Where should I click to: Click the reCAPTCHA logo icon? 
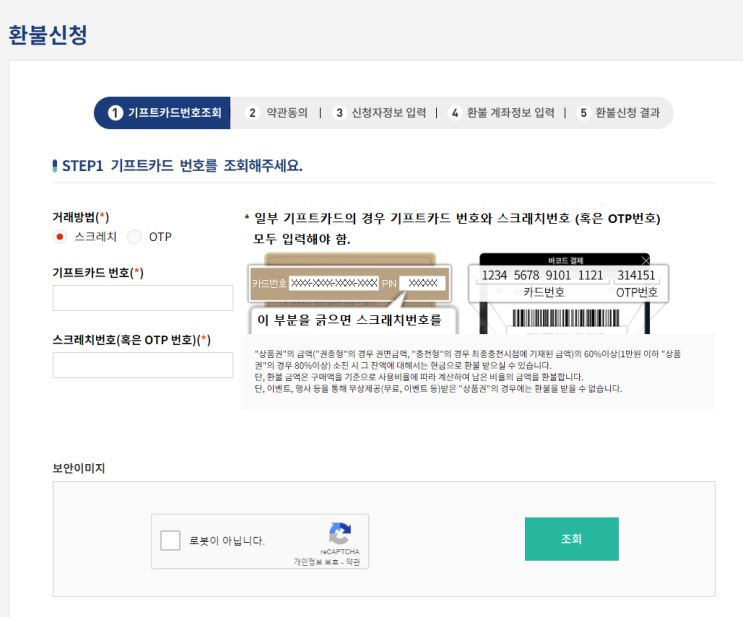(x=340, y=533)
